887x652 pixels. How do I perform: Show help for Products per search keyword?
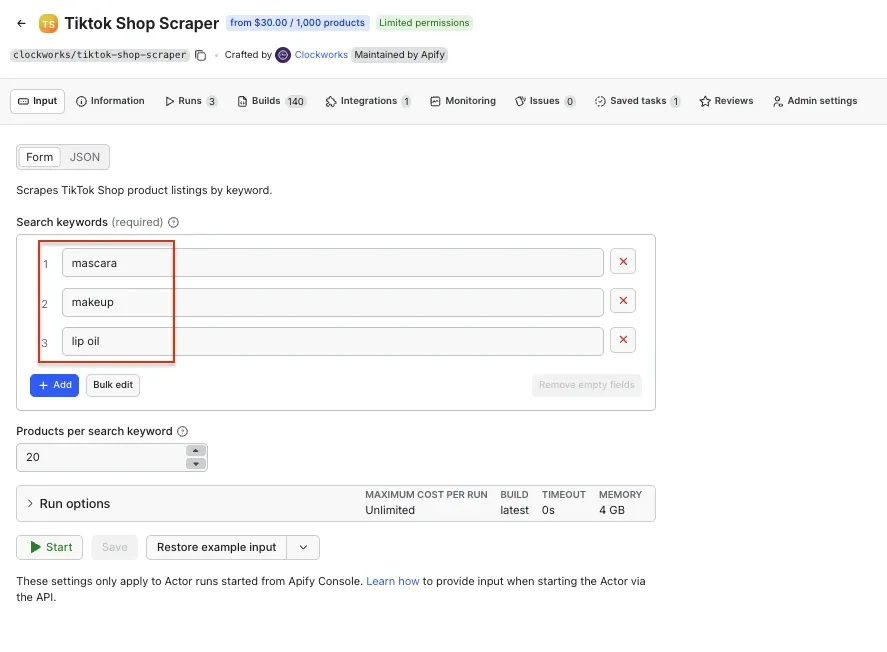click(182, 431)
